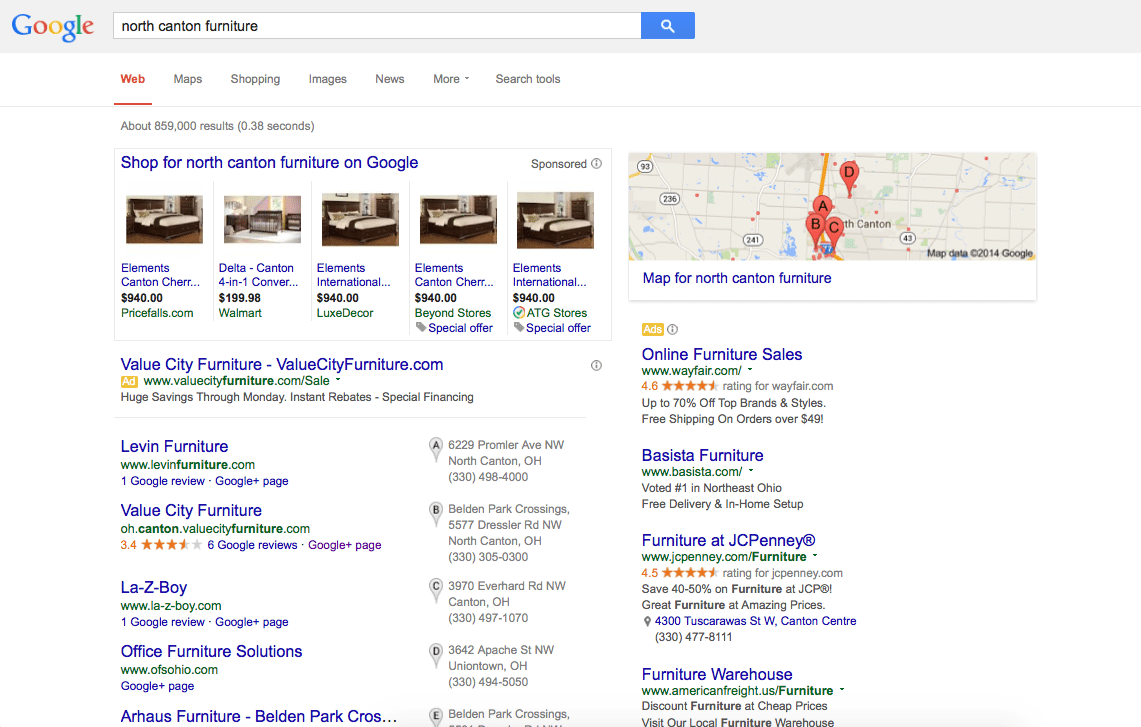This screenshot has width=1141, height=727.
Task: Open Shop for north canton furniture on Google
Action: (269, 162)
